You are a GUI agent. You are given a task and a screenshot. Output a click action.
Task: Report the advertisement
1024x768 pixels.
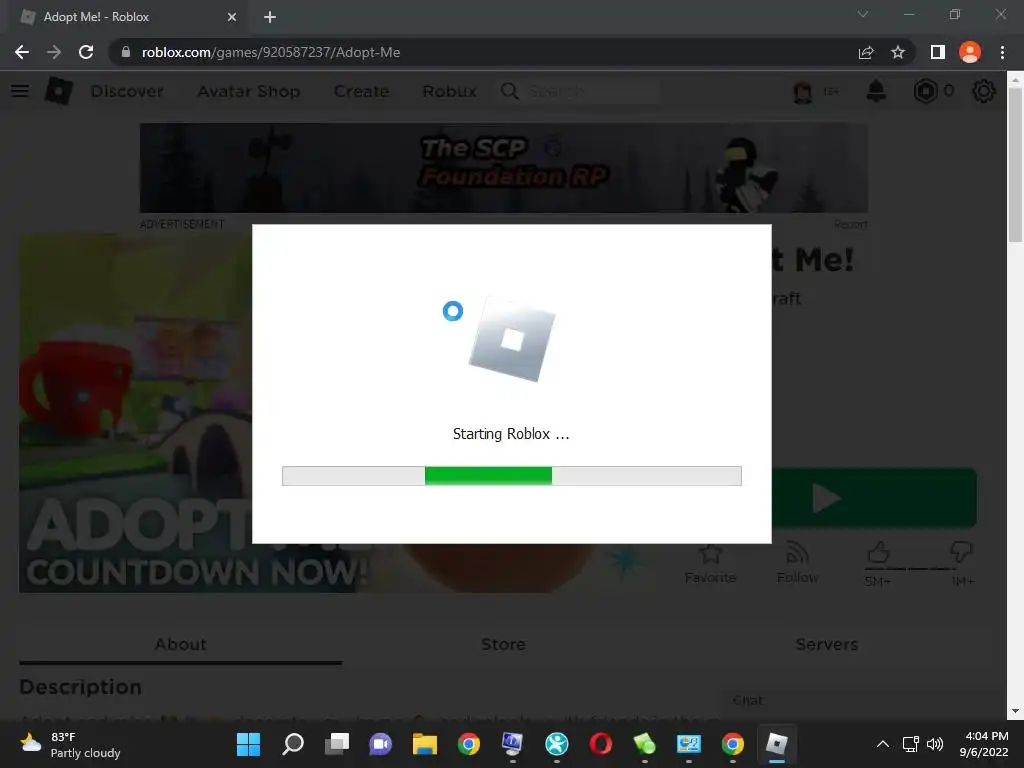click(850, 224)
